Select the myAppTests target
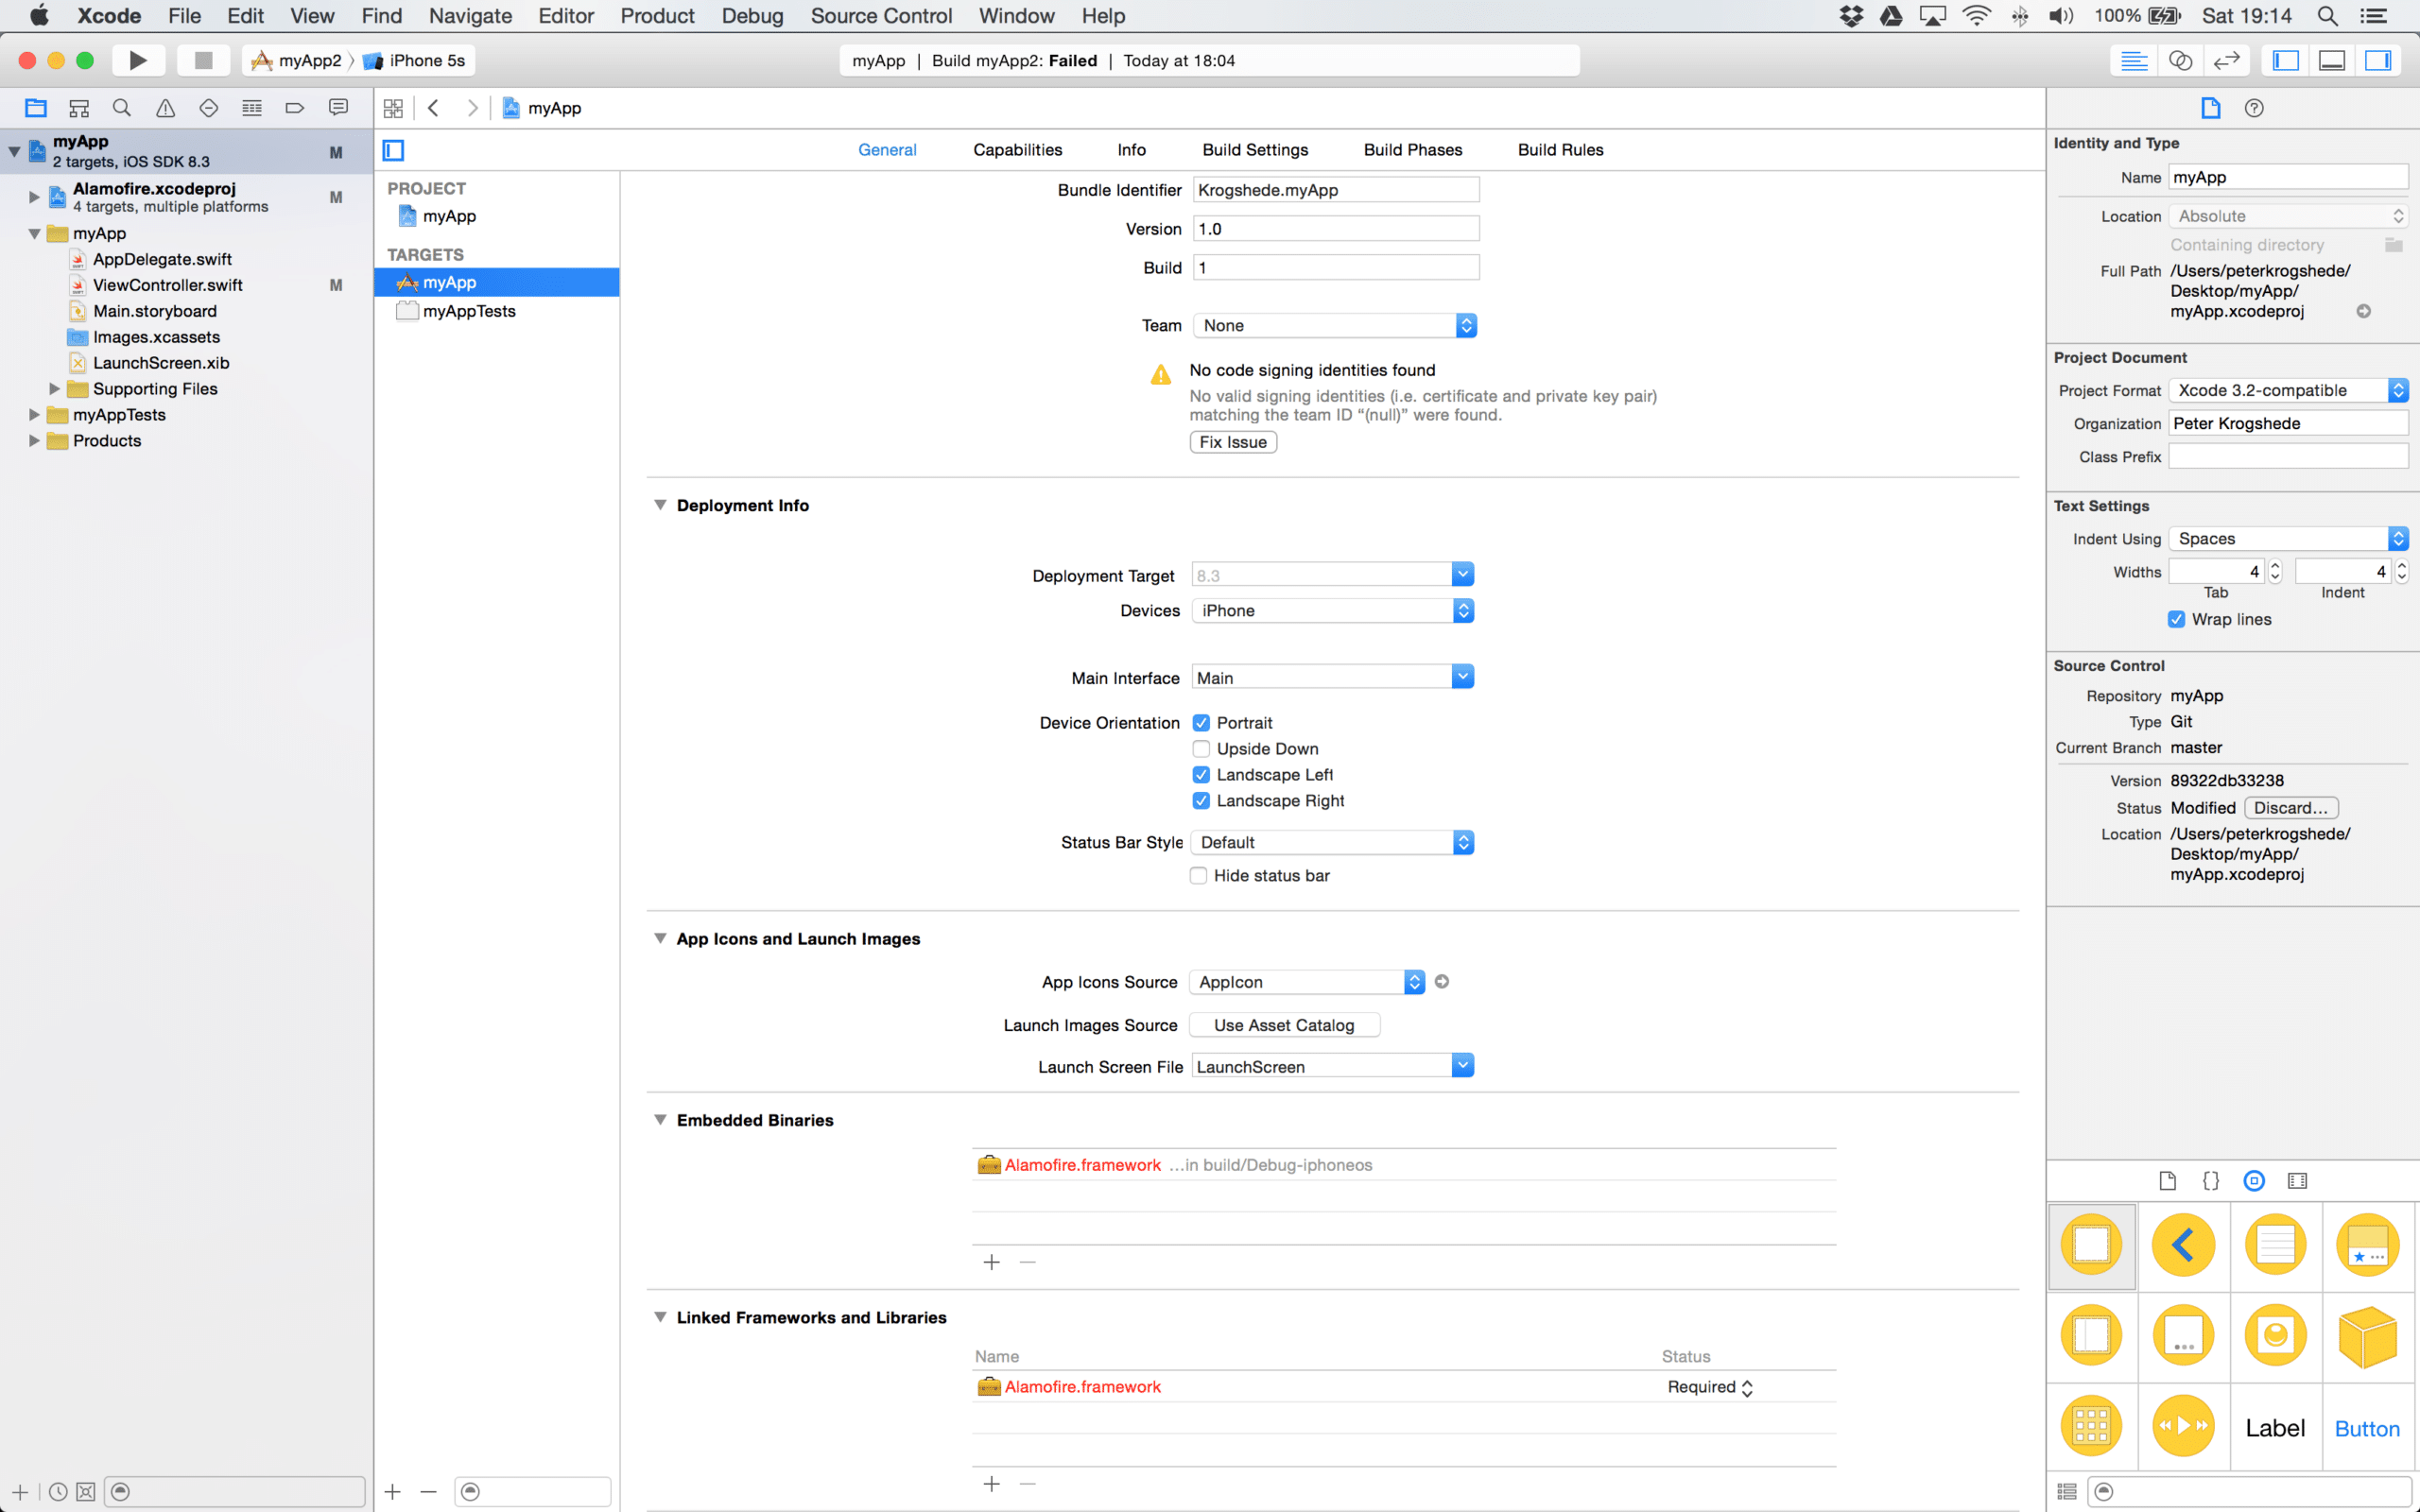The image size is (2420, 1512). tap(497, 311)
